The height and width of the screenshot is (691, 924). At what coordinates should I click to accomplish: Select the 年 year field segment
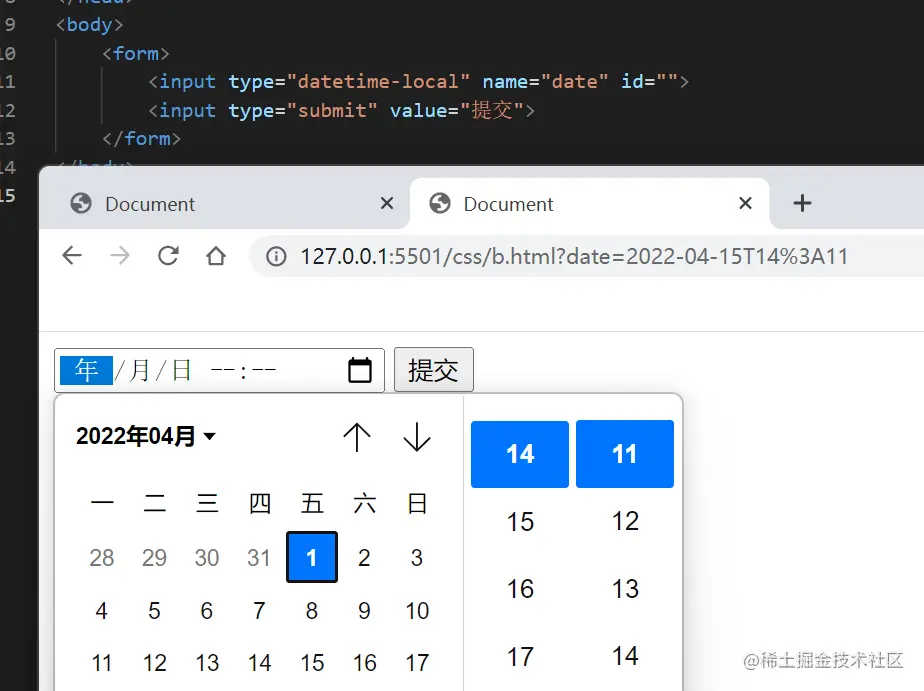coord(86,371)
